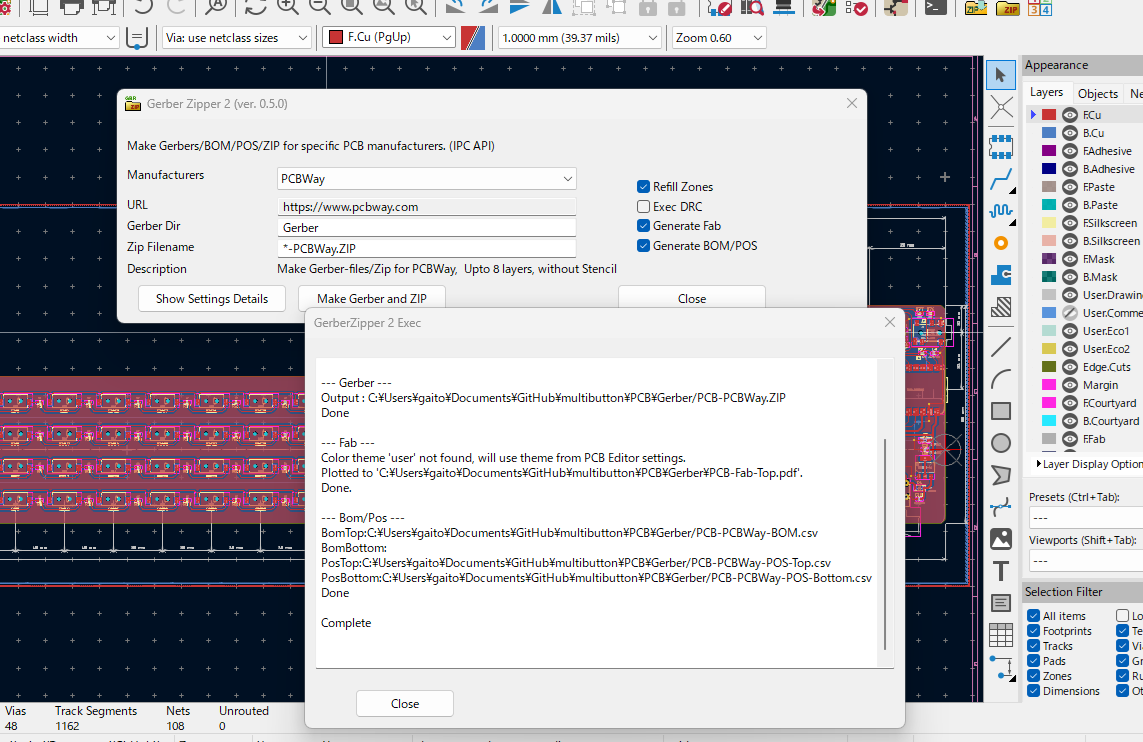The height and width of the screenshot is (742, 1143).
Task: Activate the Add Footprint tool
Action: pyautogui.click(x=1001, y=147)
